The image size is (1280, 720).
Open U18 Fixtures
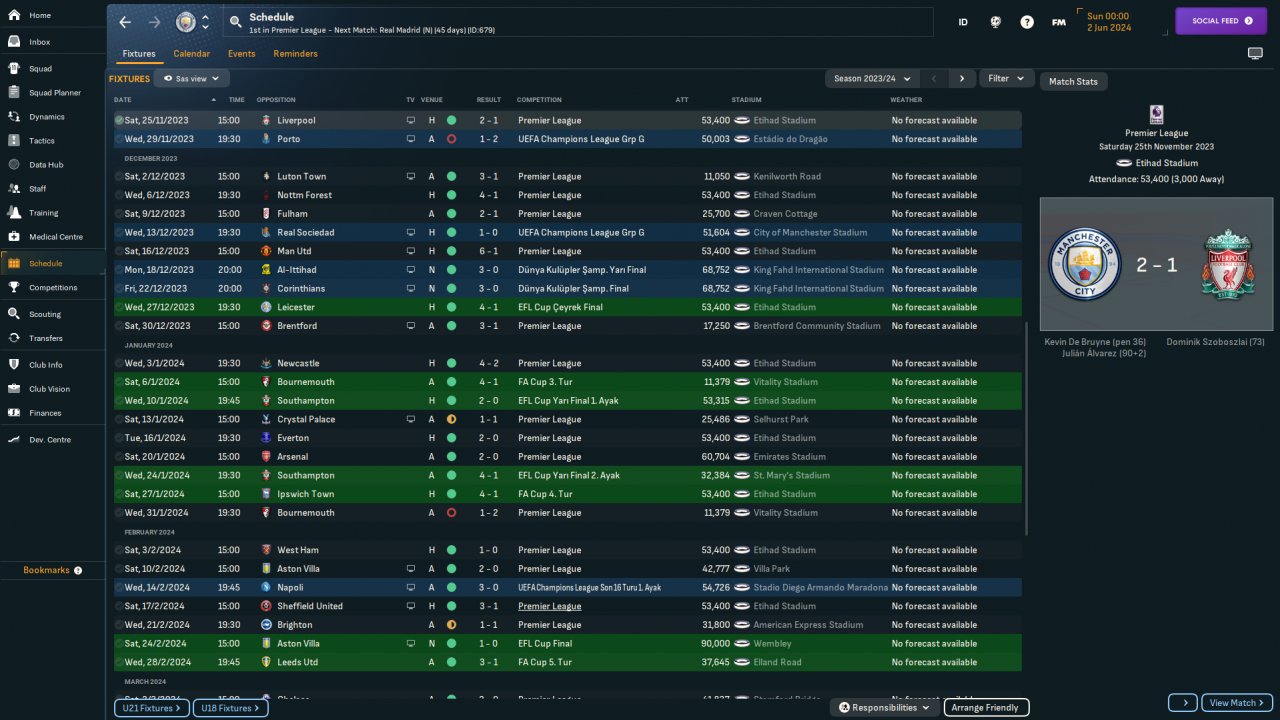[x=231, y=708]
